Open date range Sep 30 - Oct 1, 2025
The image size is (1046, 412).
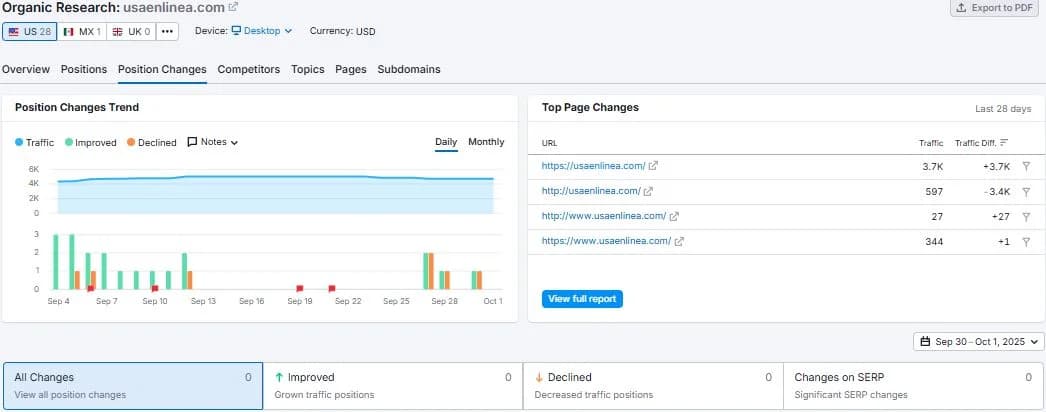pyautogui.click(x=979, y=341)
